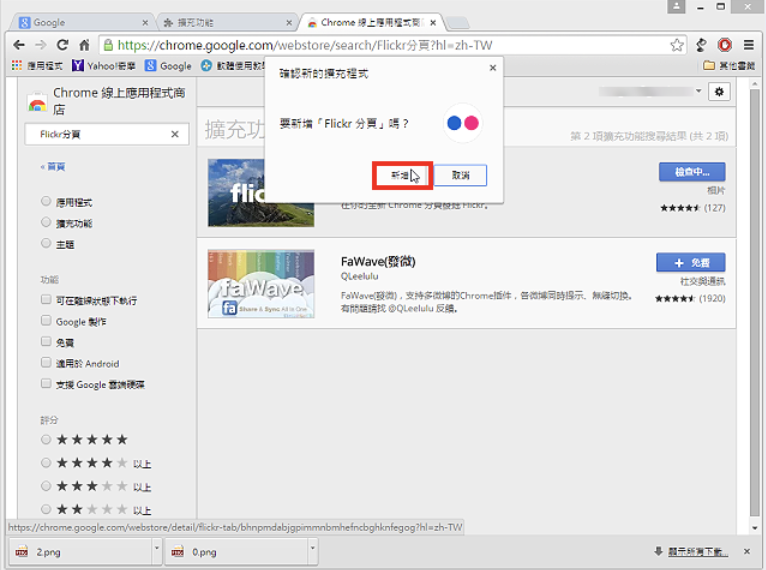Click the QLeelulu developer name
The height and width of the screenshot is (570, 766).
pyautogui.click(x=360, y=276)
